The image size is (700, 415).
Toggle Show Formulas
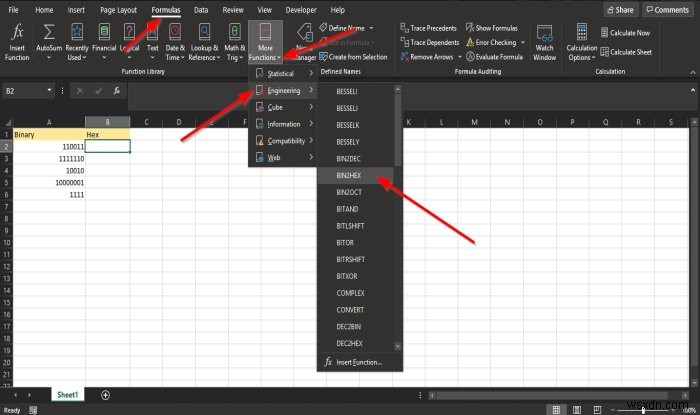pyautogui.click(x=492, y=28)
